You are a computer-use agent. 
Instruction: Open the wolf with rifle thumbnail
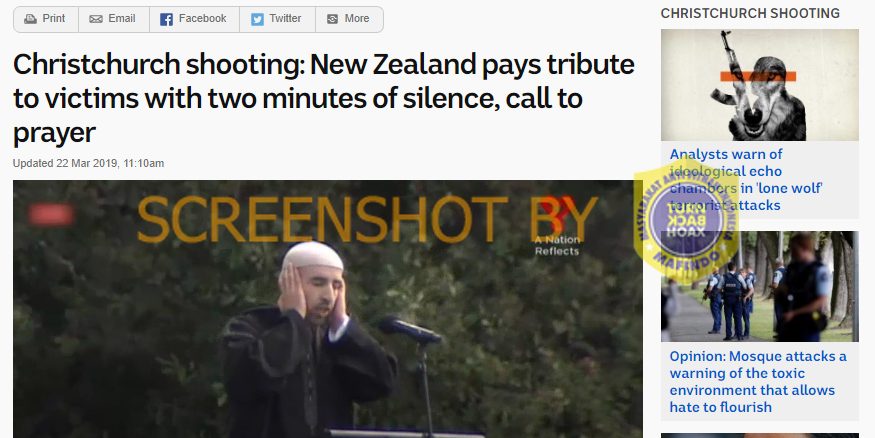pyautogui.click(x=759, y=85)
